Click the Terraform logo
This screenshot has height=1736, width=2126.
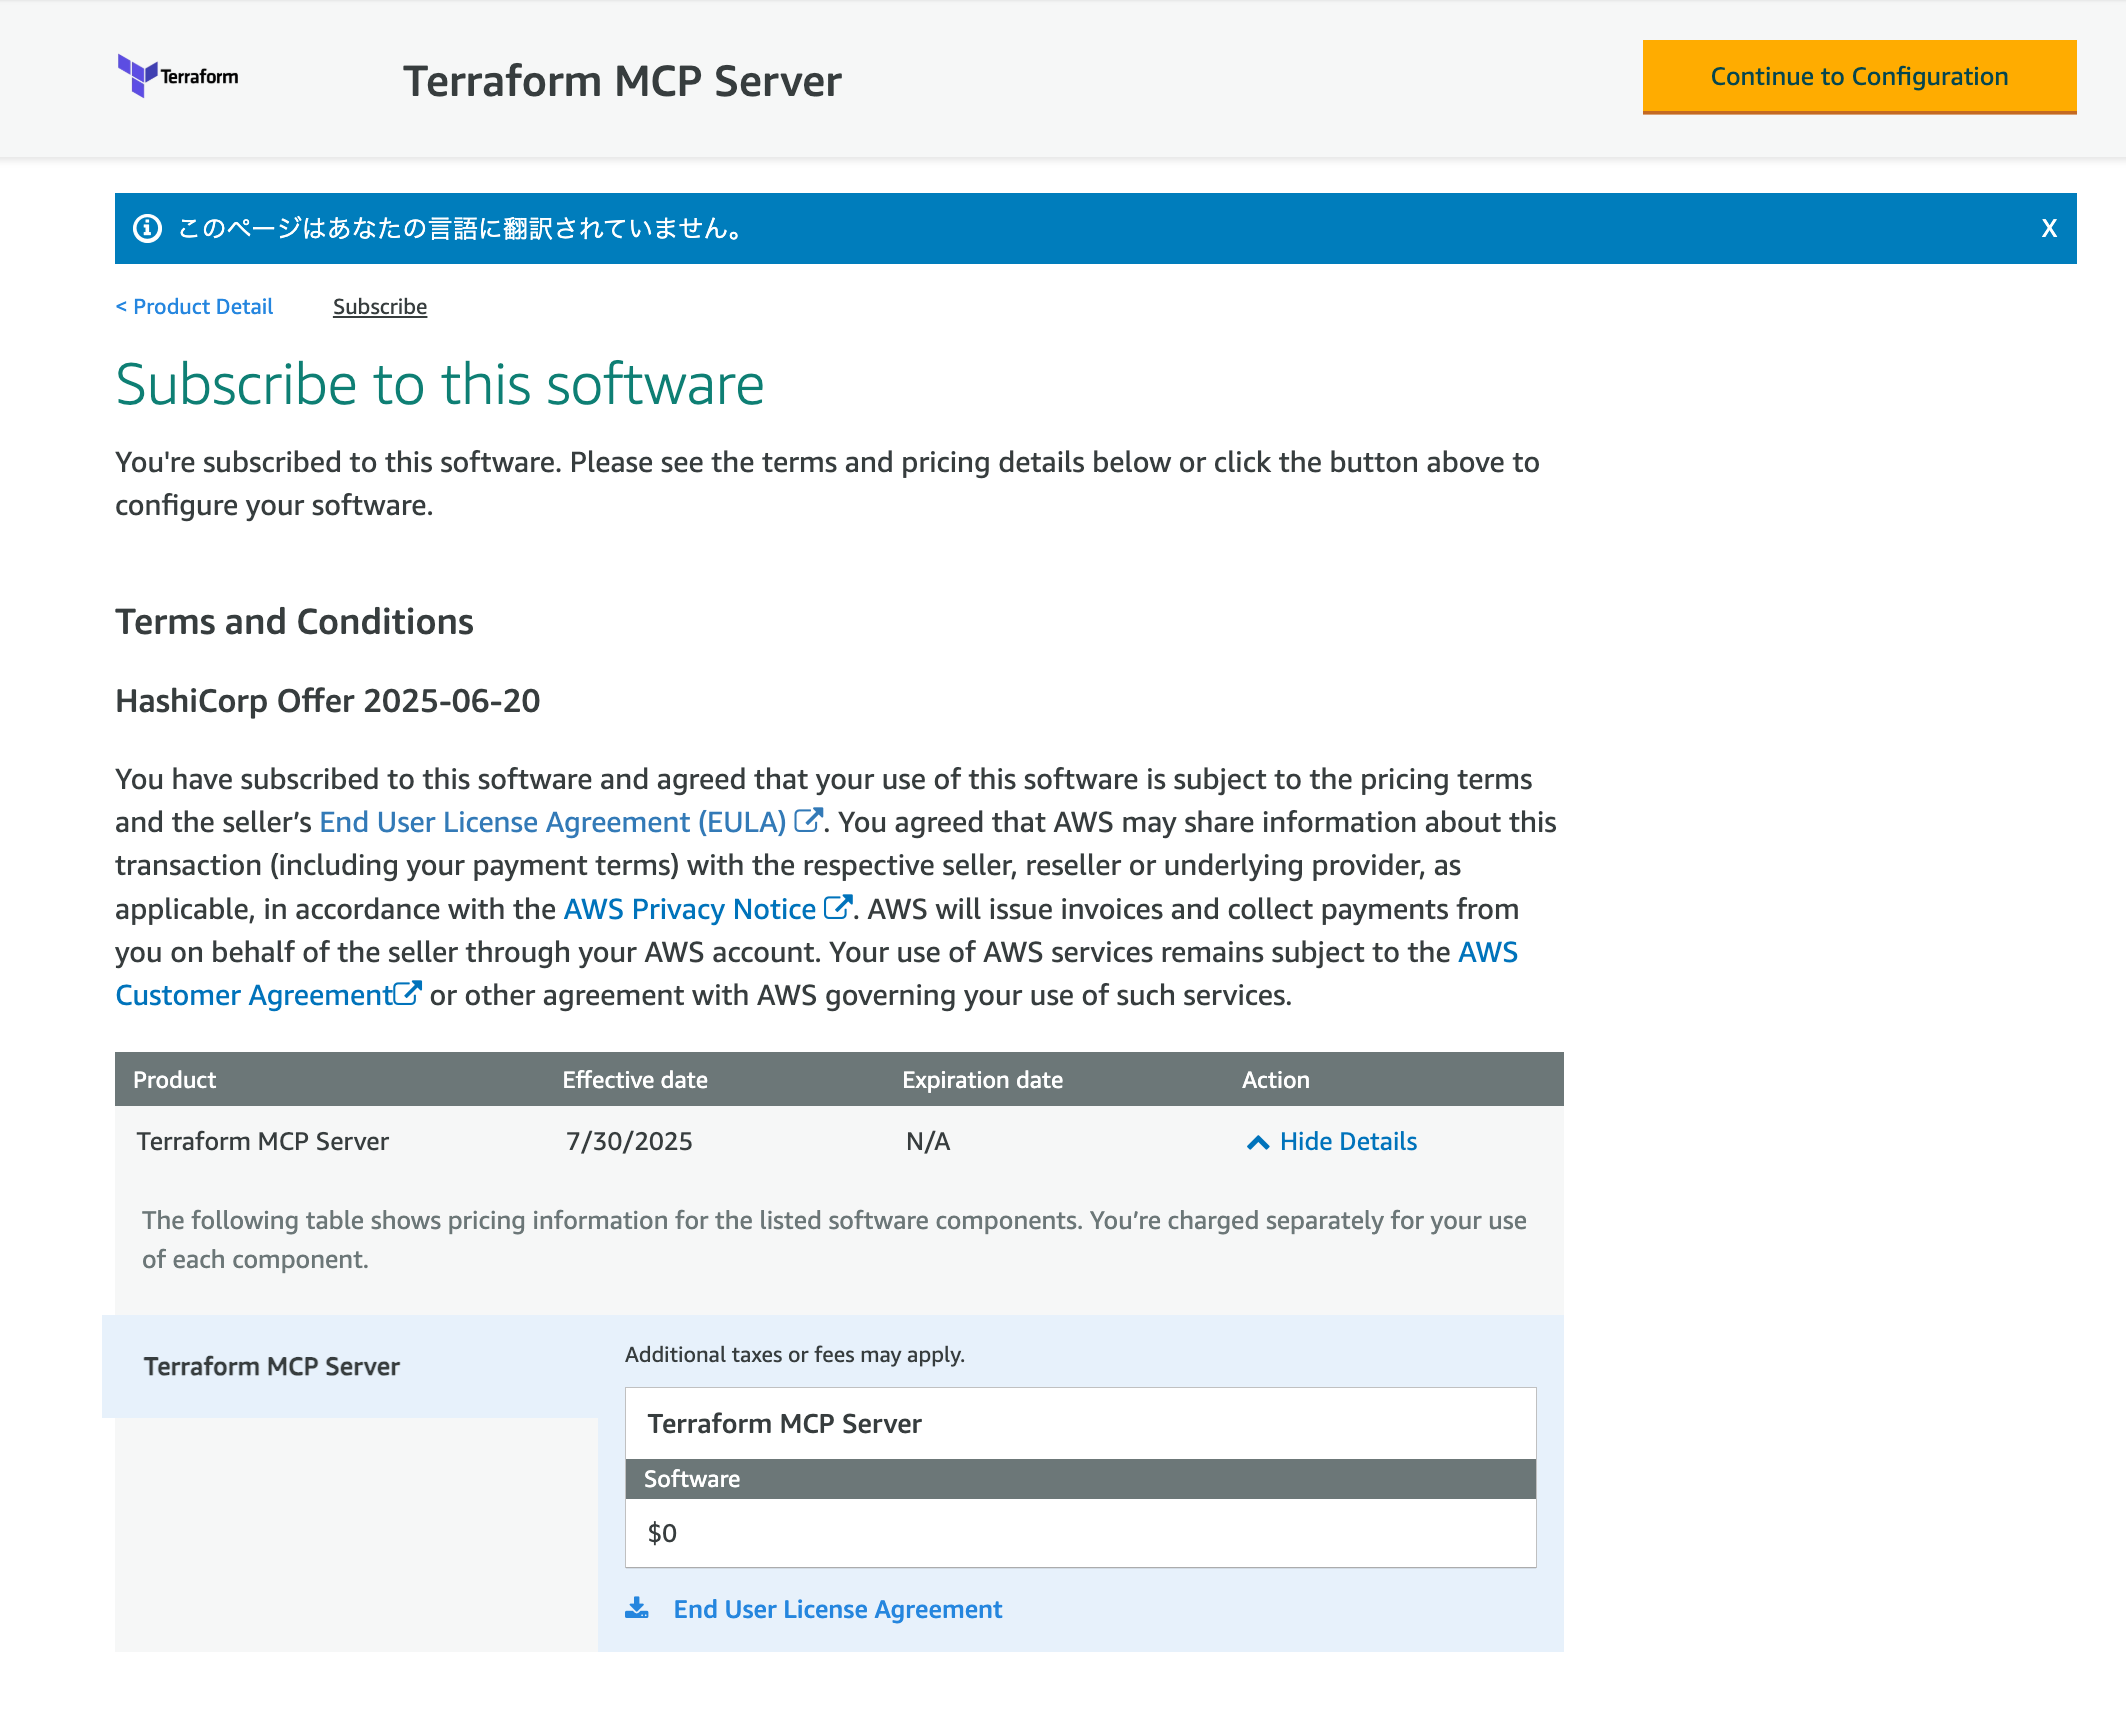click(178, 76)
